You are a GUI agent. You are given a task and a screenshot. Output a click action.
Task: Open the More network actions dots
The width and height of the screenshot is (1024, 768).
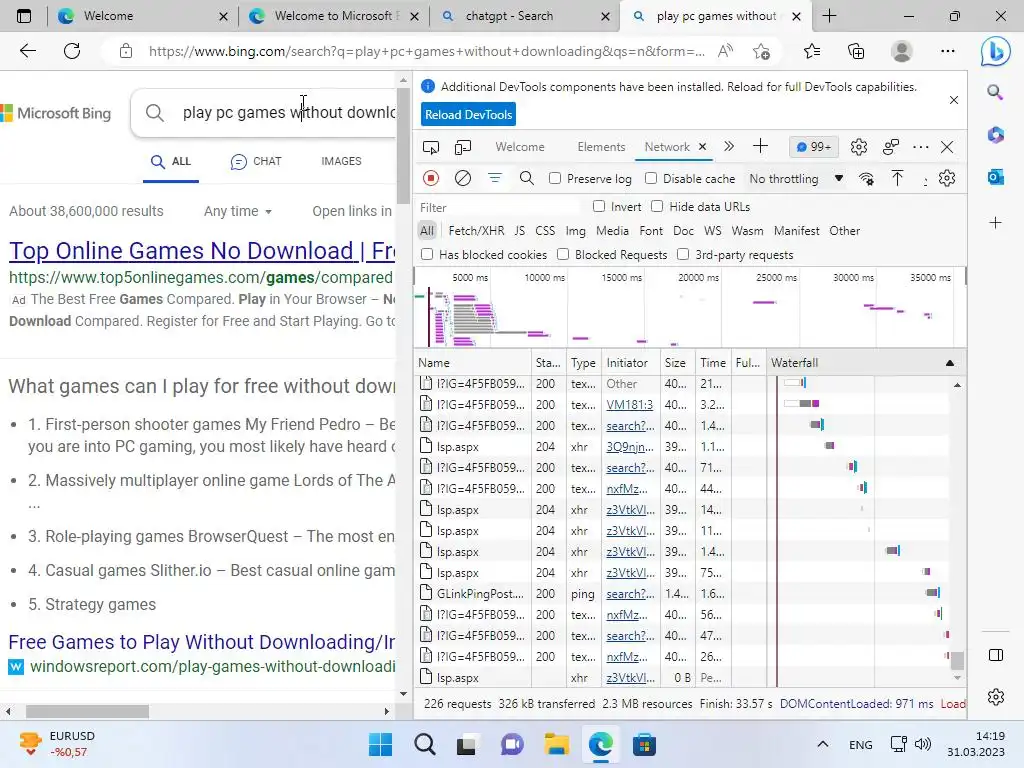click(925, 182)
